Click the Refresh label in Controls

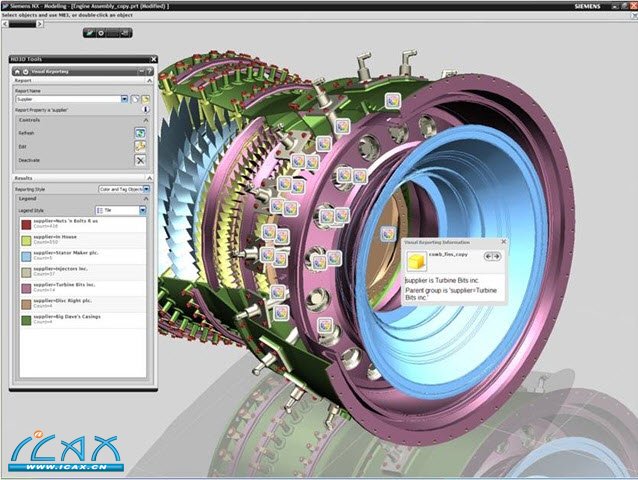coord(26,133)
